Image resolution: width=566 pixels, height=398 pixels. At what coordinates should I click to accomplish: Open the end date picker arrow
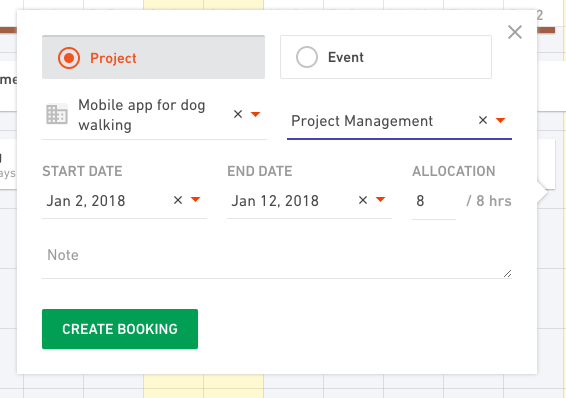pos(380,200)
